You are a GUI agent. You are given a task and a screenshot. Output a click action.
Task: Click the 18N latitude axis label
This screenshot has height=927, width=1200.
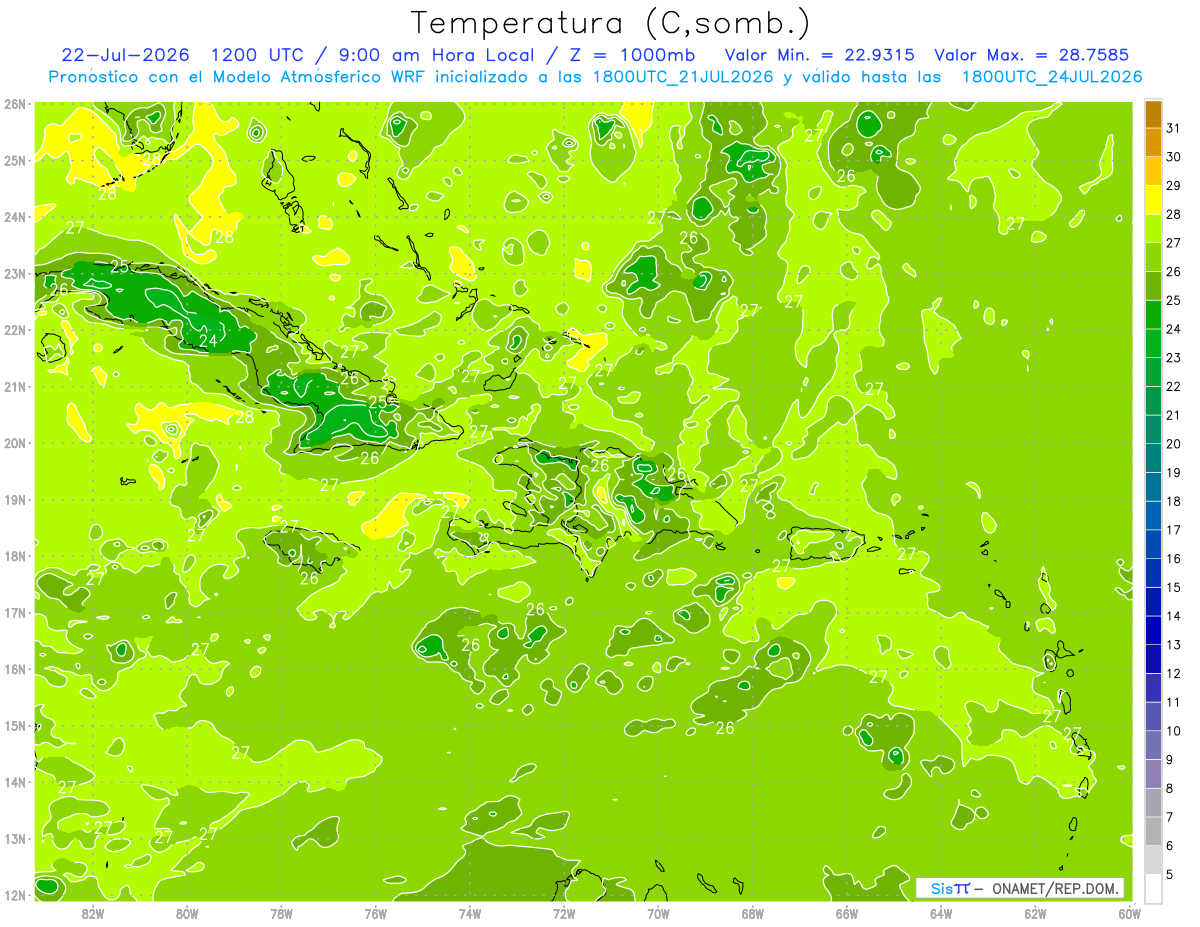pos(14,556)
